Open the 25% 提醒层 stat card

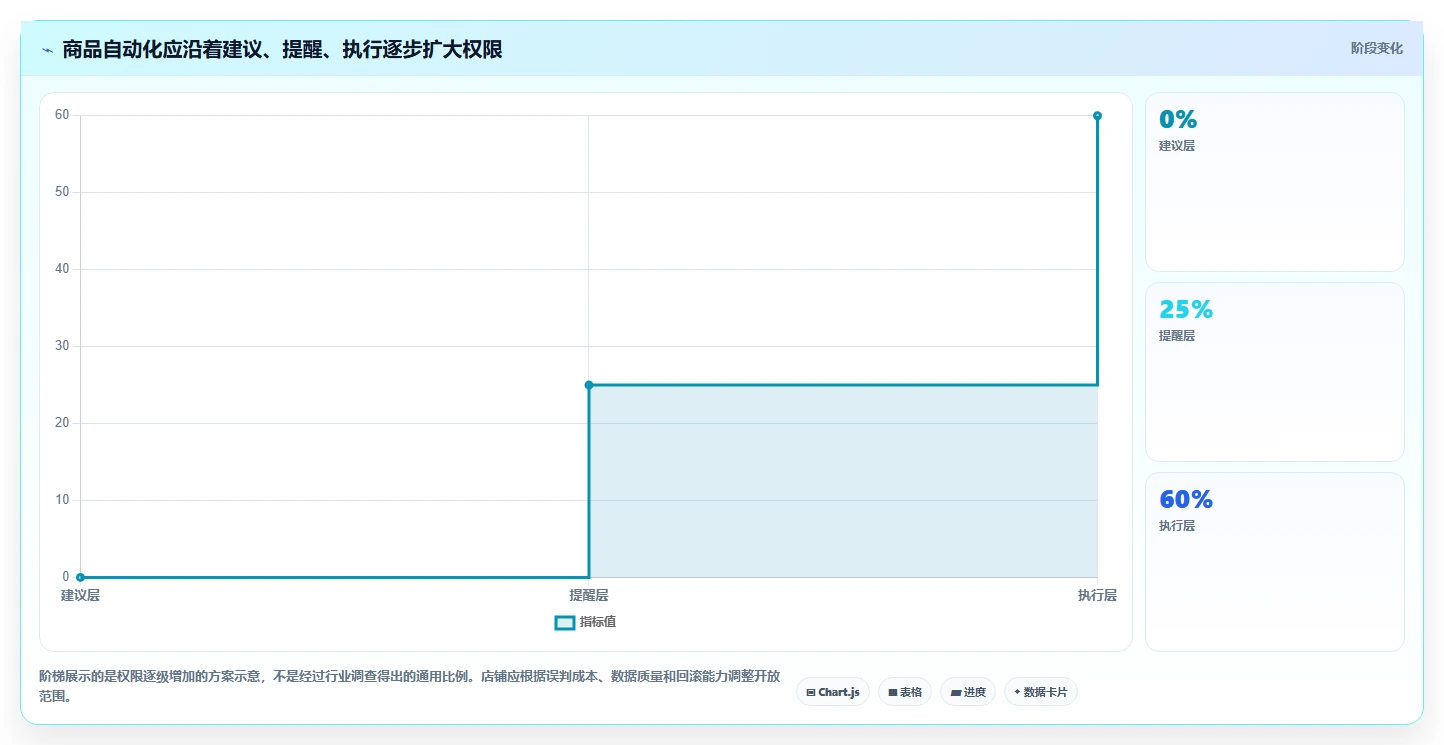1275,372
